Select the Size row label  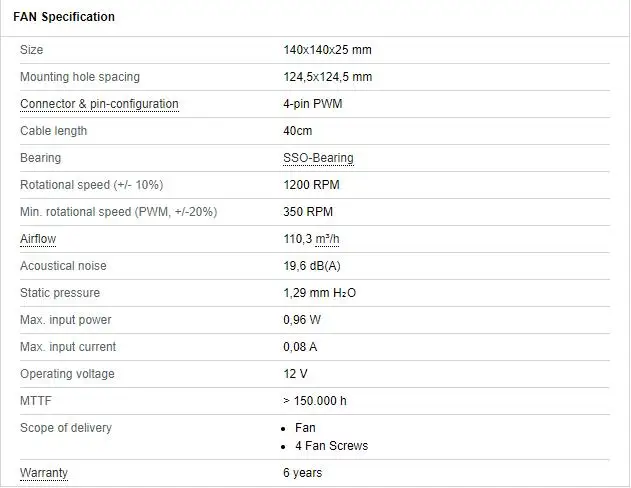32,50
